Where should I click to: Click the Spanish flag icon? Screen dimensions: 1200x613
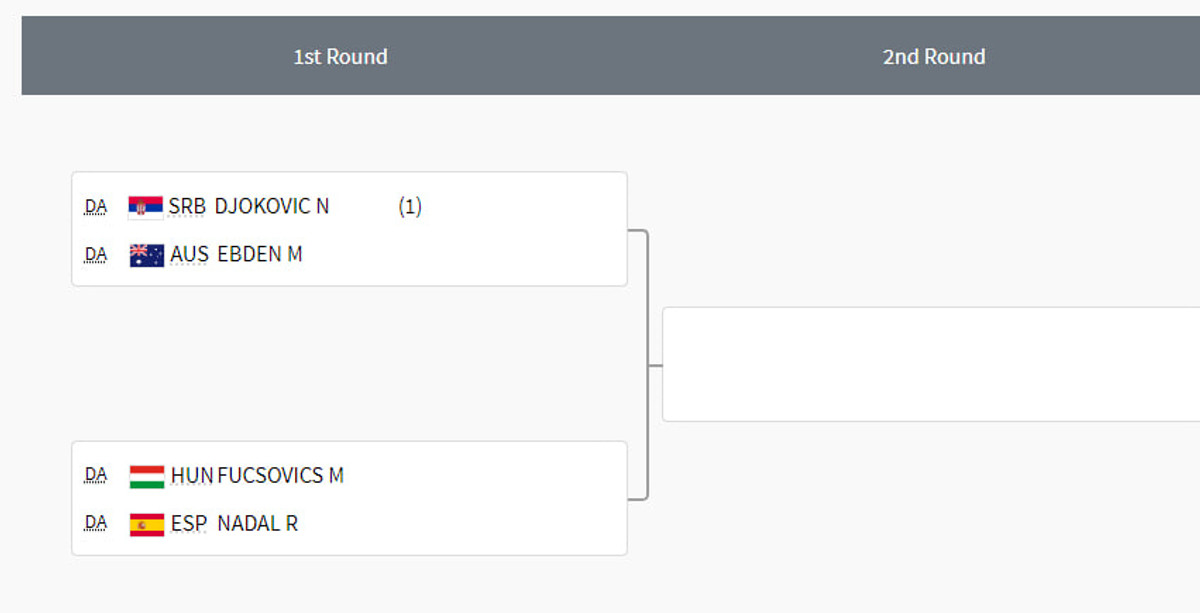(x=147, y=524)
